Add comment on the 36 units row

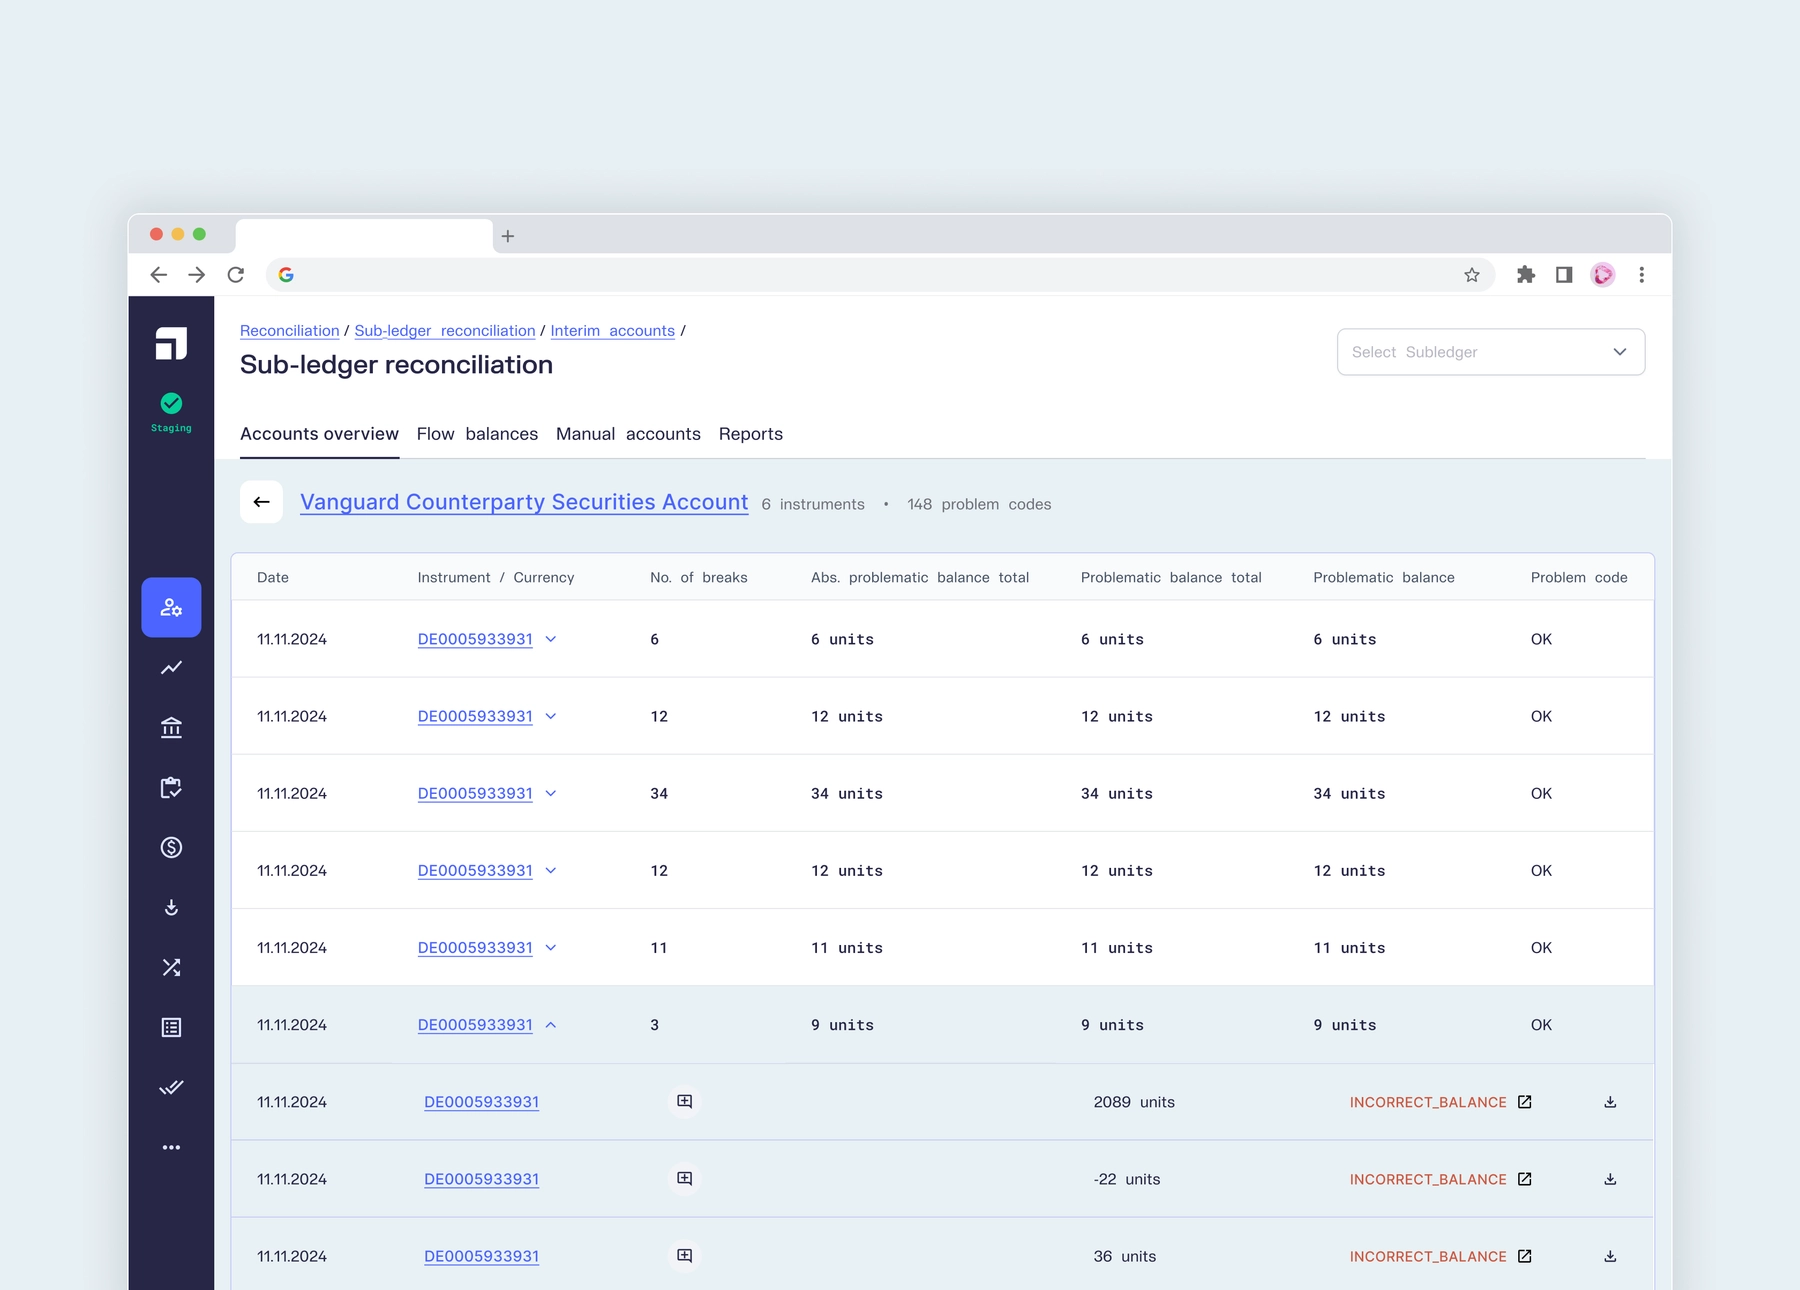click(x=684, y=1255)
